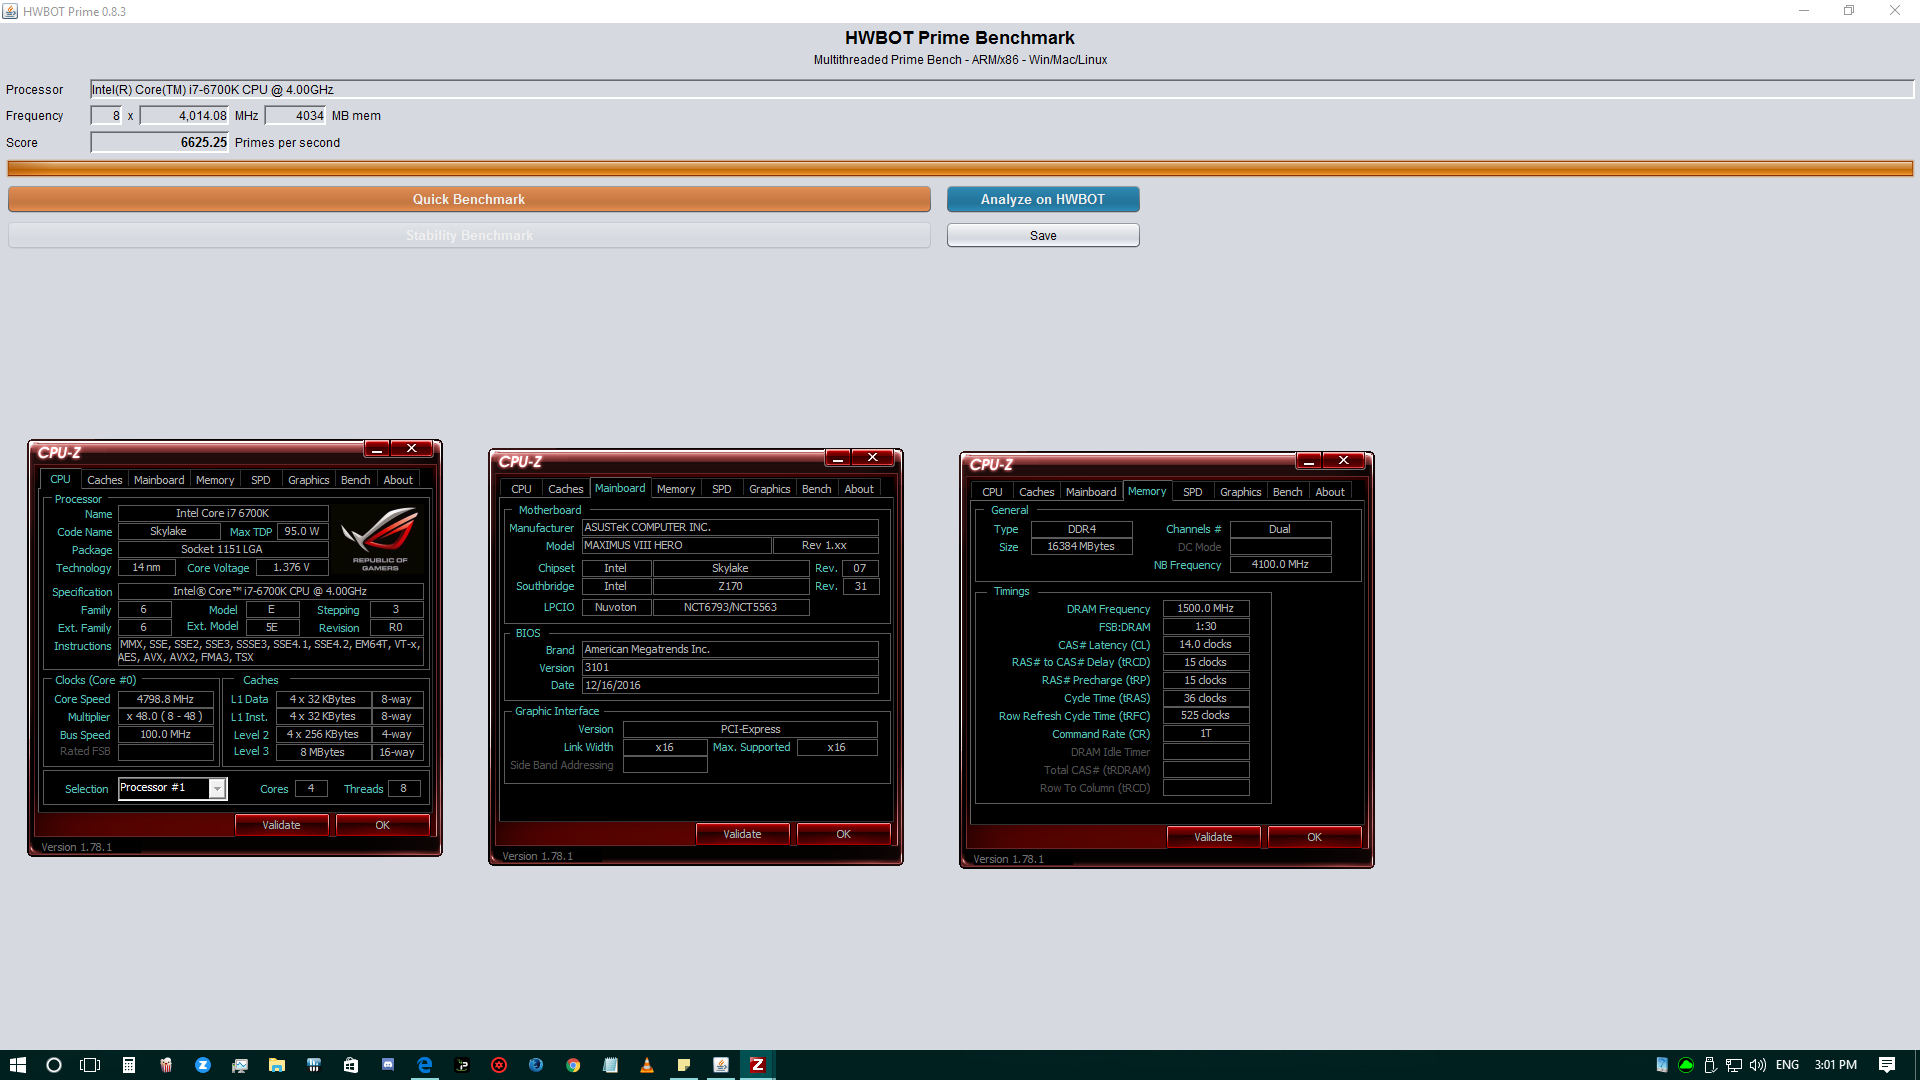The image size is (1920, 1080).
Task: Open the Windows Start menu
Action: click(x=17, y=1065)
